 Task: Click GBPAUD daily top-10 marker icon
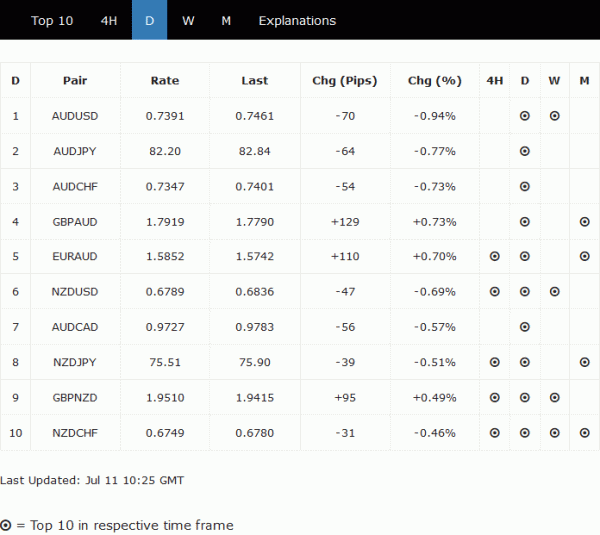(x=525, y=222)
